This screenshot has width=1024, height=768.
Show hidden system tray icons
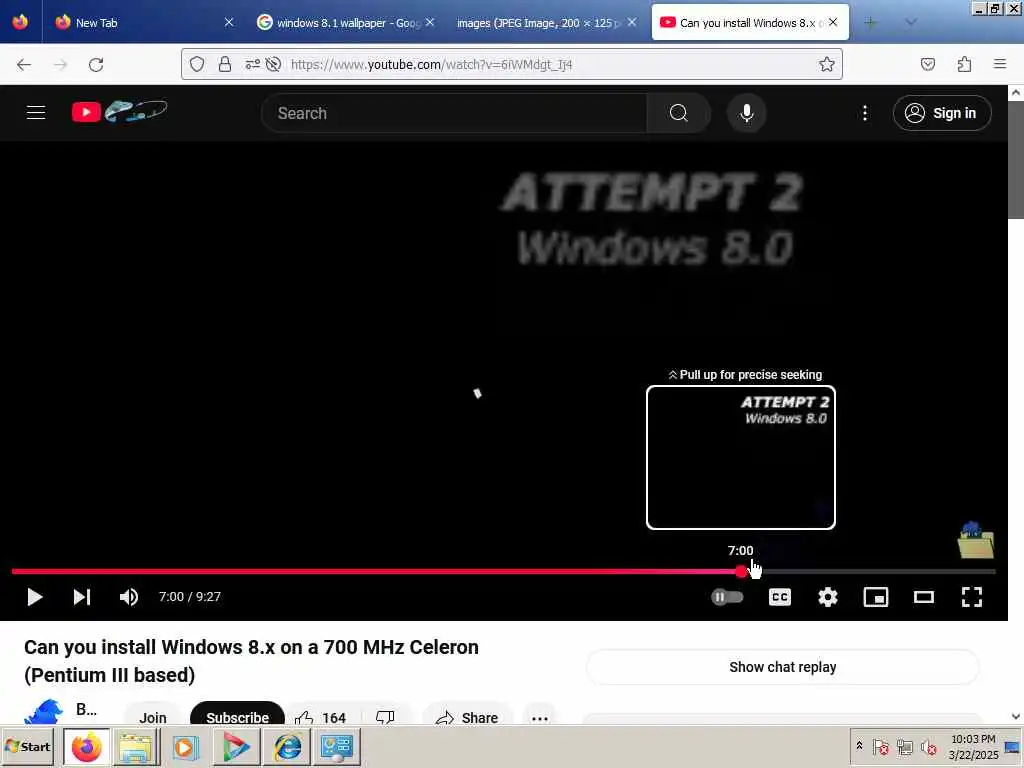click(x=859, y=745)
